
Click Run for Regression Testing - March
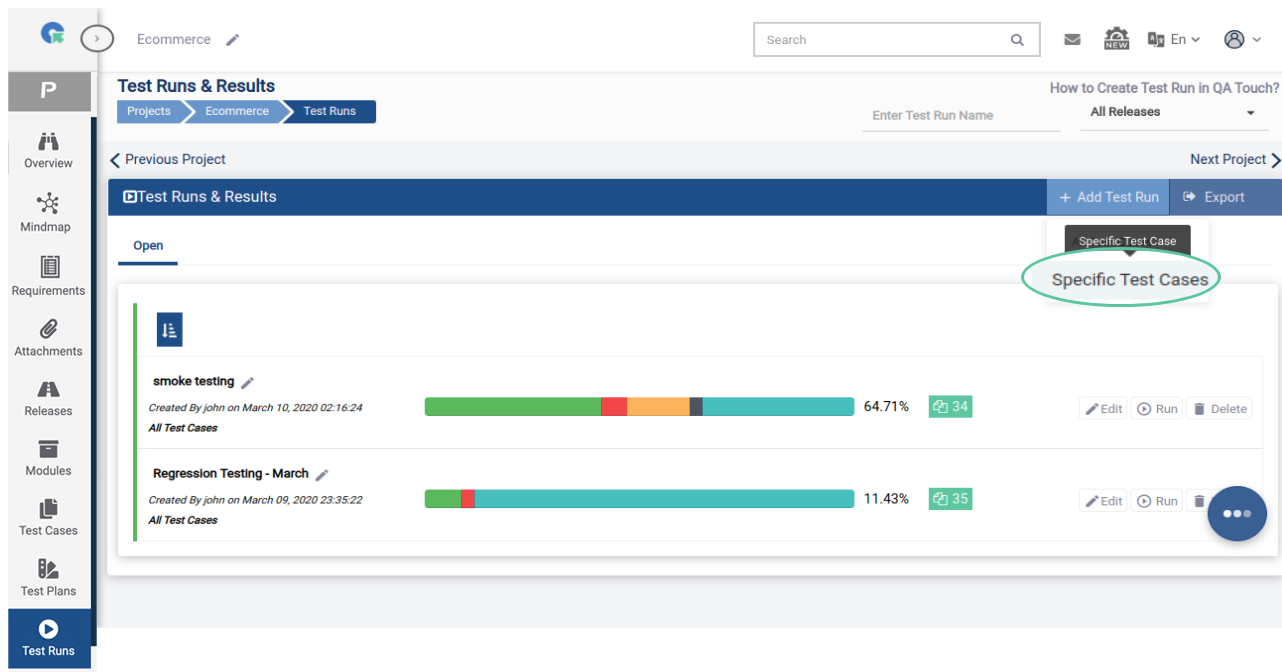click(1157, 500)
